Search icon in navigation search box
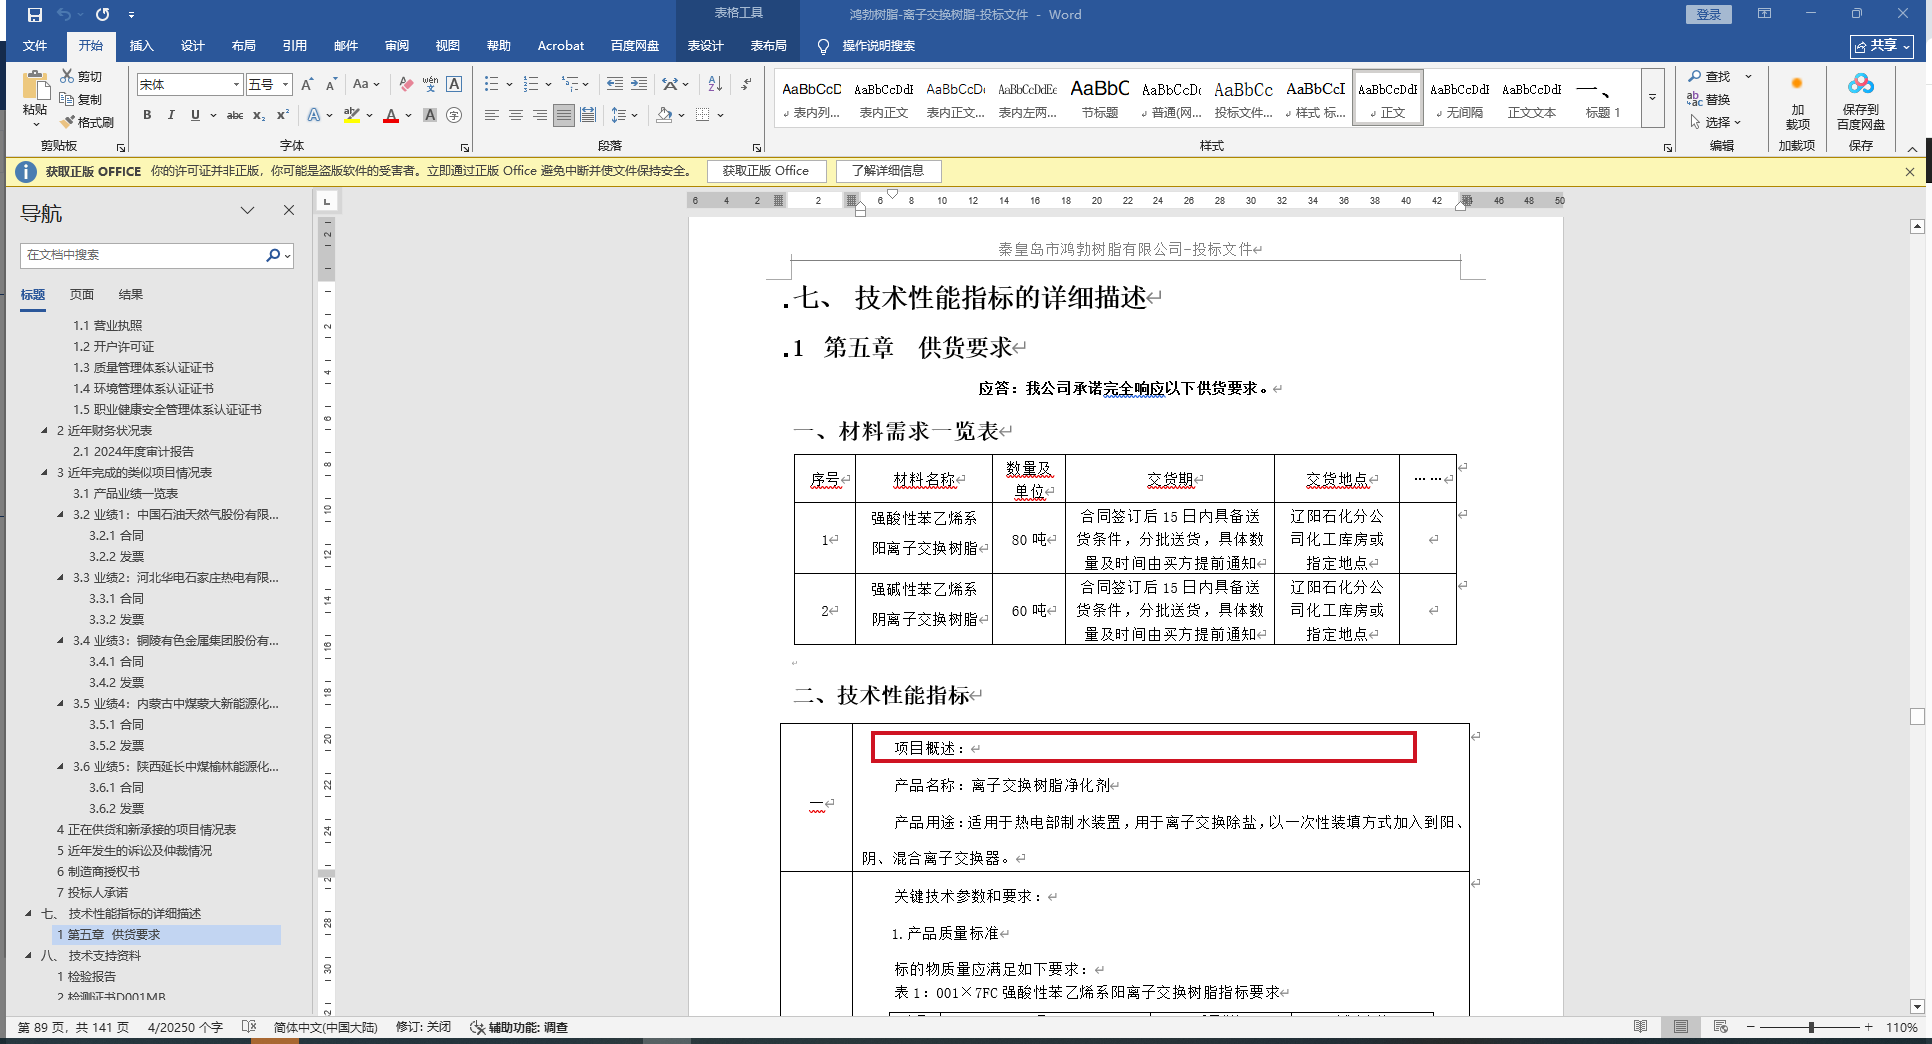The height and width of the screenshot is (1044, 1932). click(273, 255)
